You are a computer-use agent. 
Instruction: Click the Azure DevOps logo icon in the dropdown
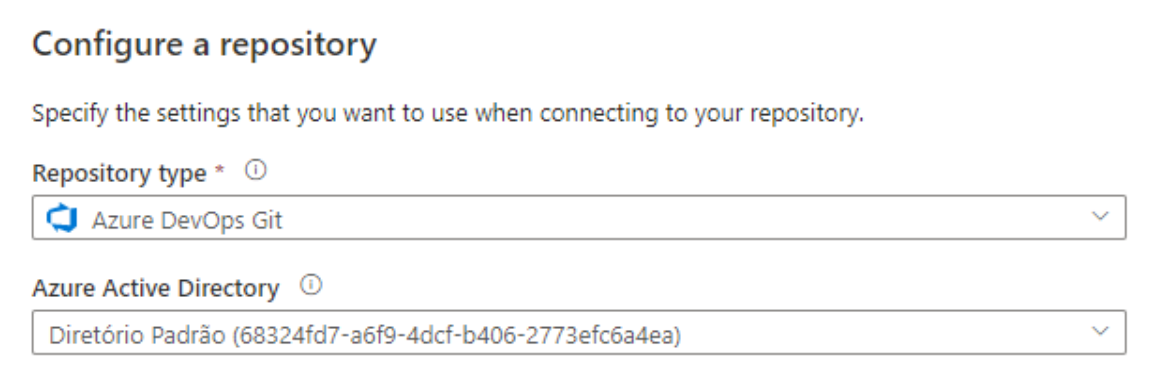62,219
